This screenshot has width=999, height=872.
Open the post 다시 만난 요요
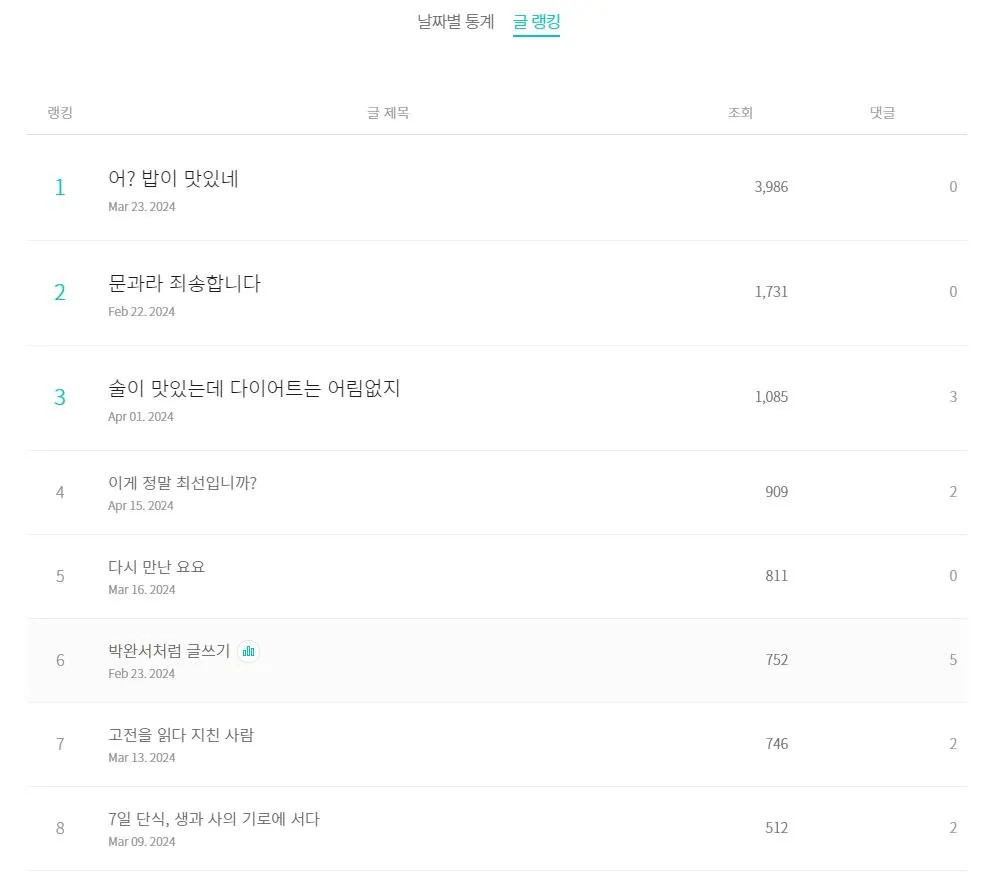[157, 567]
